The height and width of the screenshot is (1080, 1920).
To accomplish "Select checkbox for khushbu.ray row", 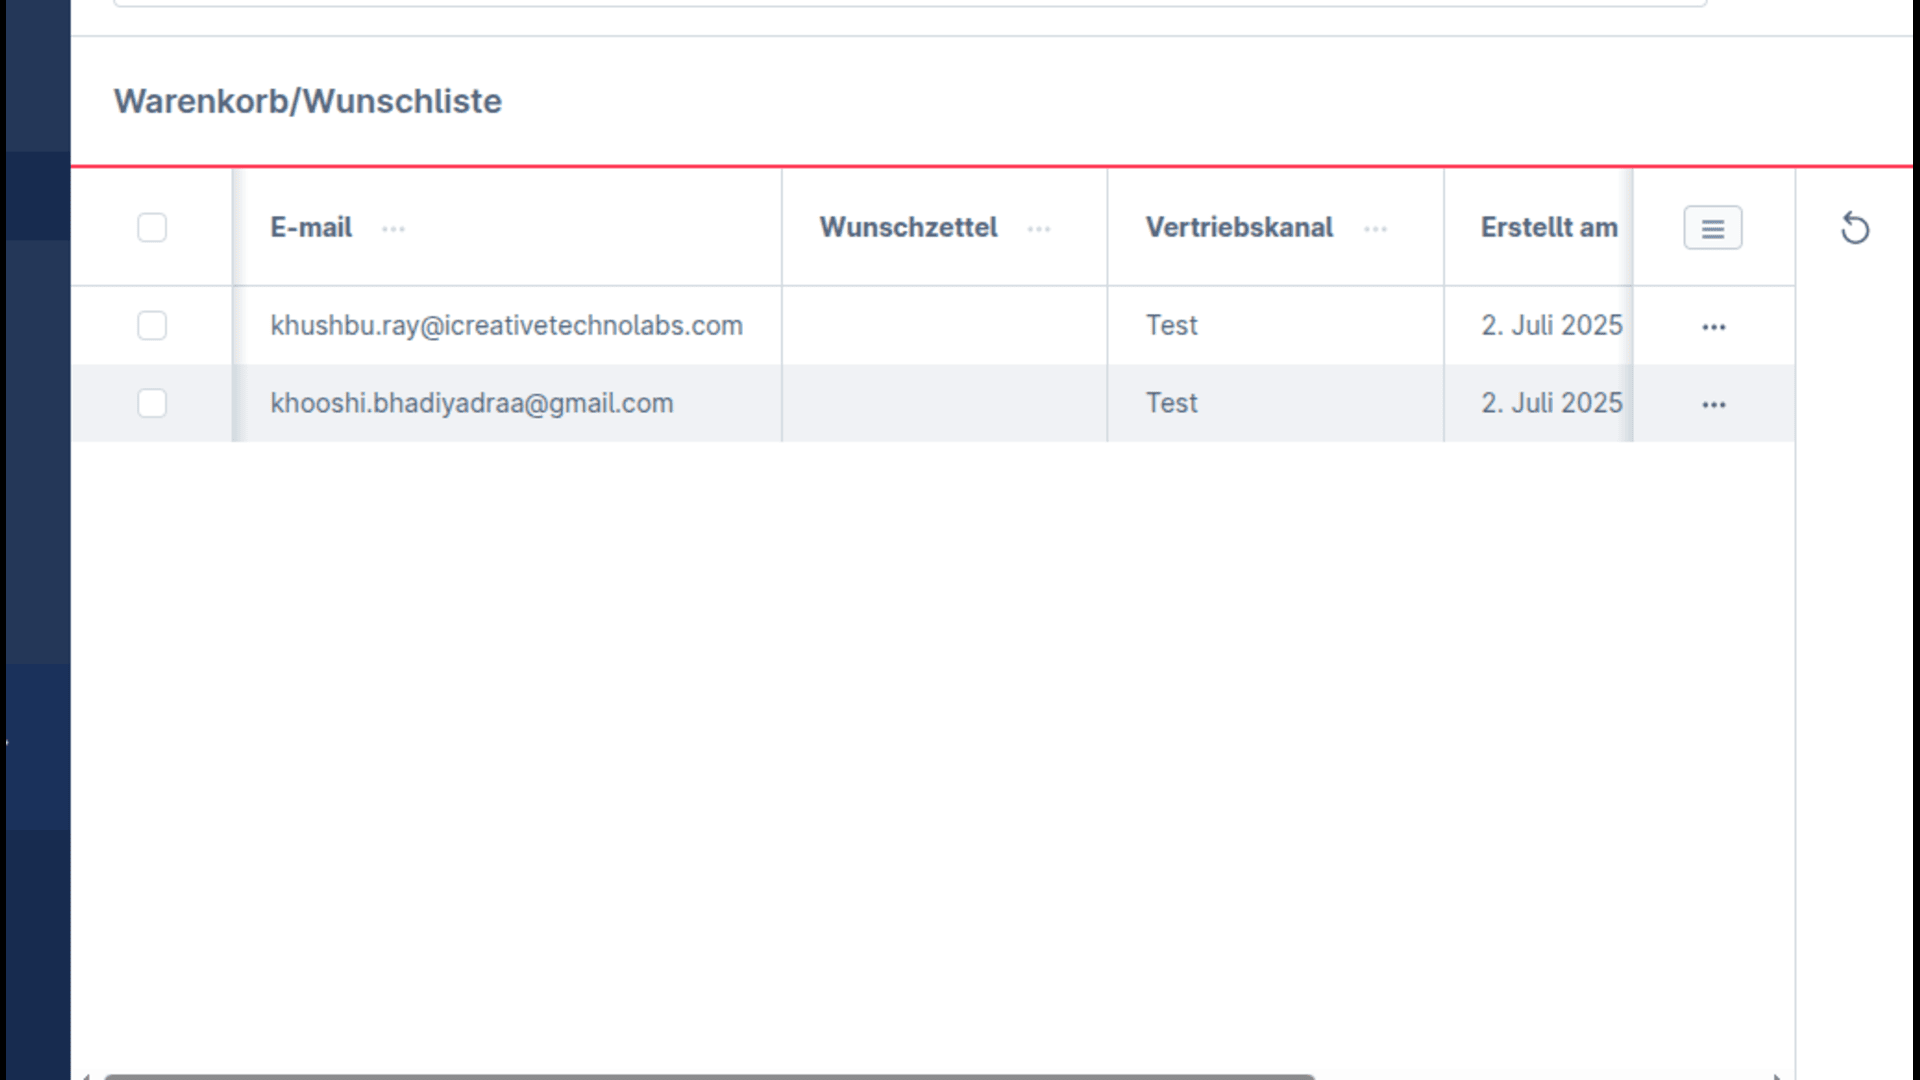I will (x=152, y=325).
